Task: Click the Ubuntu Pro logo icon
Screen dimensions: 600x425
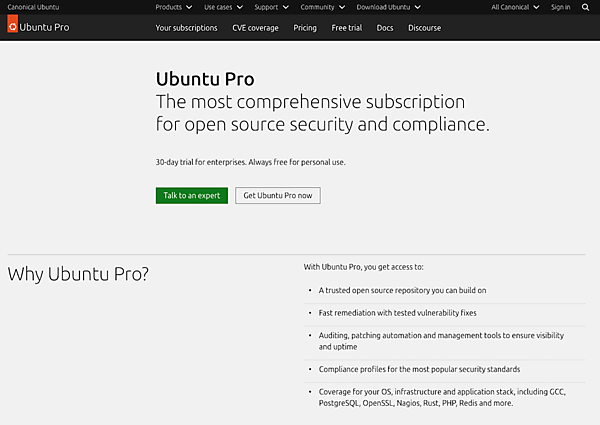Action: [13, 27]
